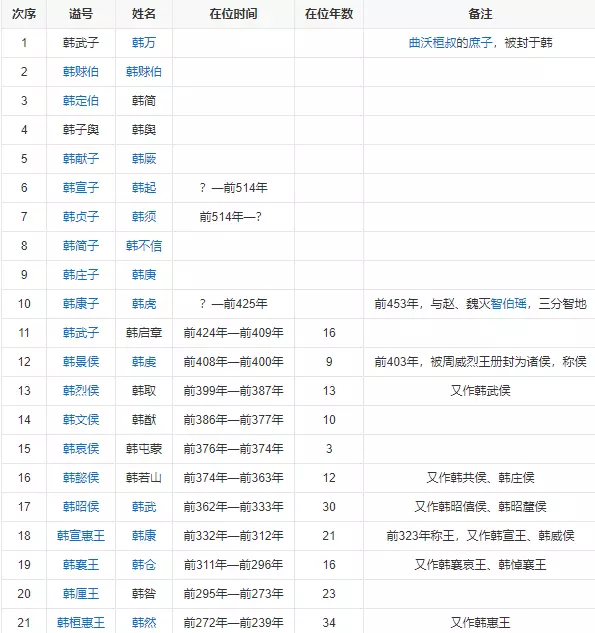This screenshot has height=633, width=595.
Task: Open the 韩襄王 link
Action: click(x=81, y=565)
